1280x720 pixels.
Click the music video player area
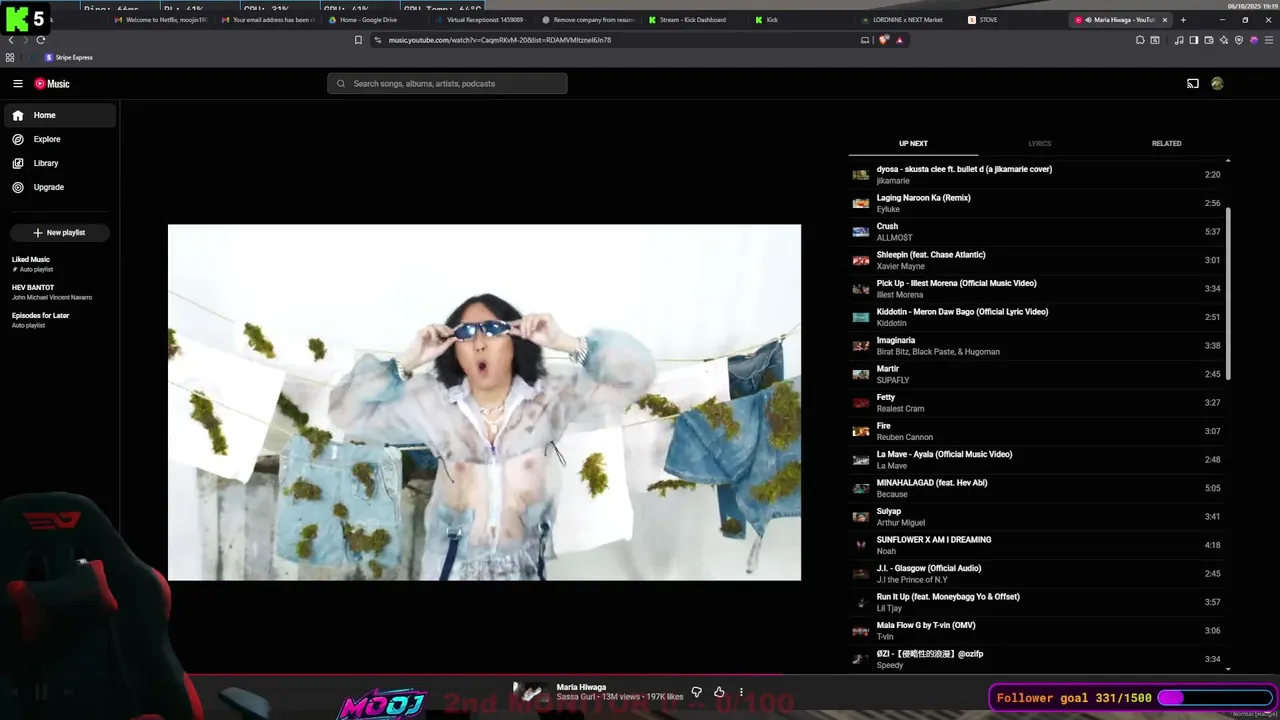pos(484,402)
